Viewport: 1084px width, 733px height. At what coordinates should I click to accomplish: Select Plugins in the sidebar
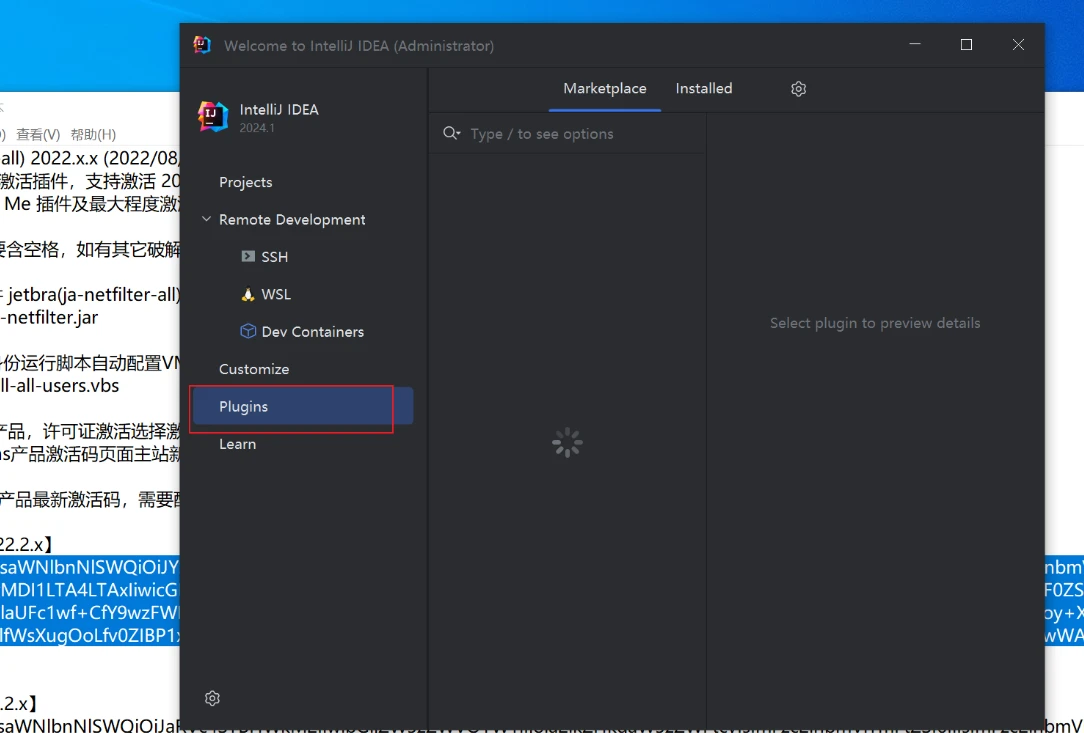(x=303, y=406)
